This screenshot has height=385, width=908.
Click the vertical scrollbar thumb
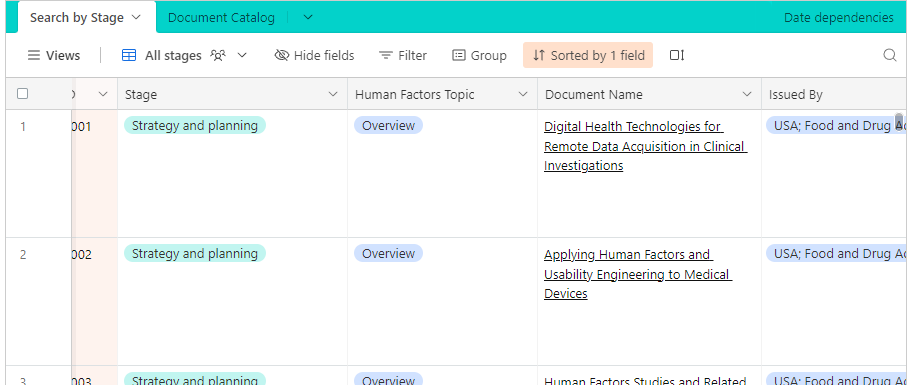pos(899,121)
